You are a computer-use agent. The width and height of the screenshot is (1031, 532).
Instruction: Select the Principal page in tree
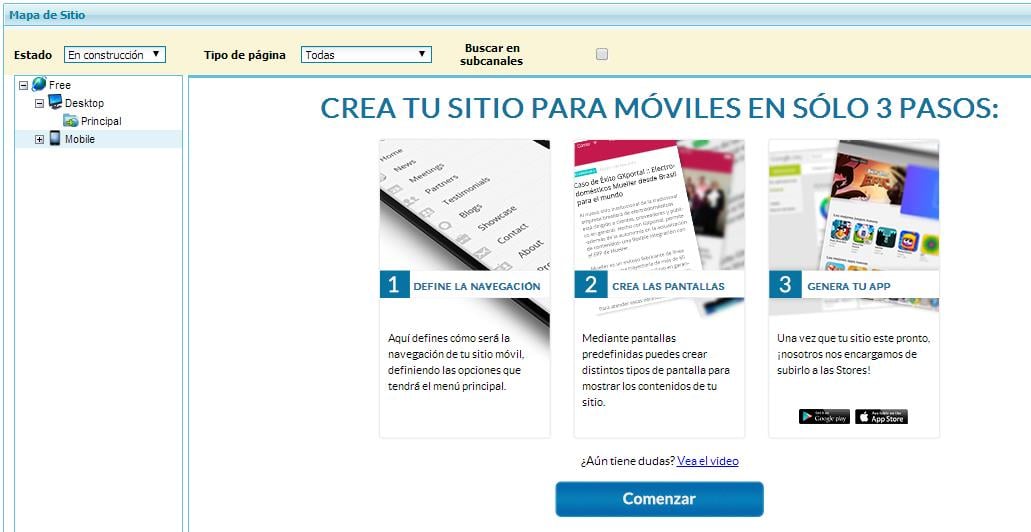[x=101, y=121]
